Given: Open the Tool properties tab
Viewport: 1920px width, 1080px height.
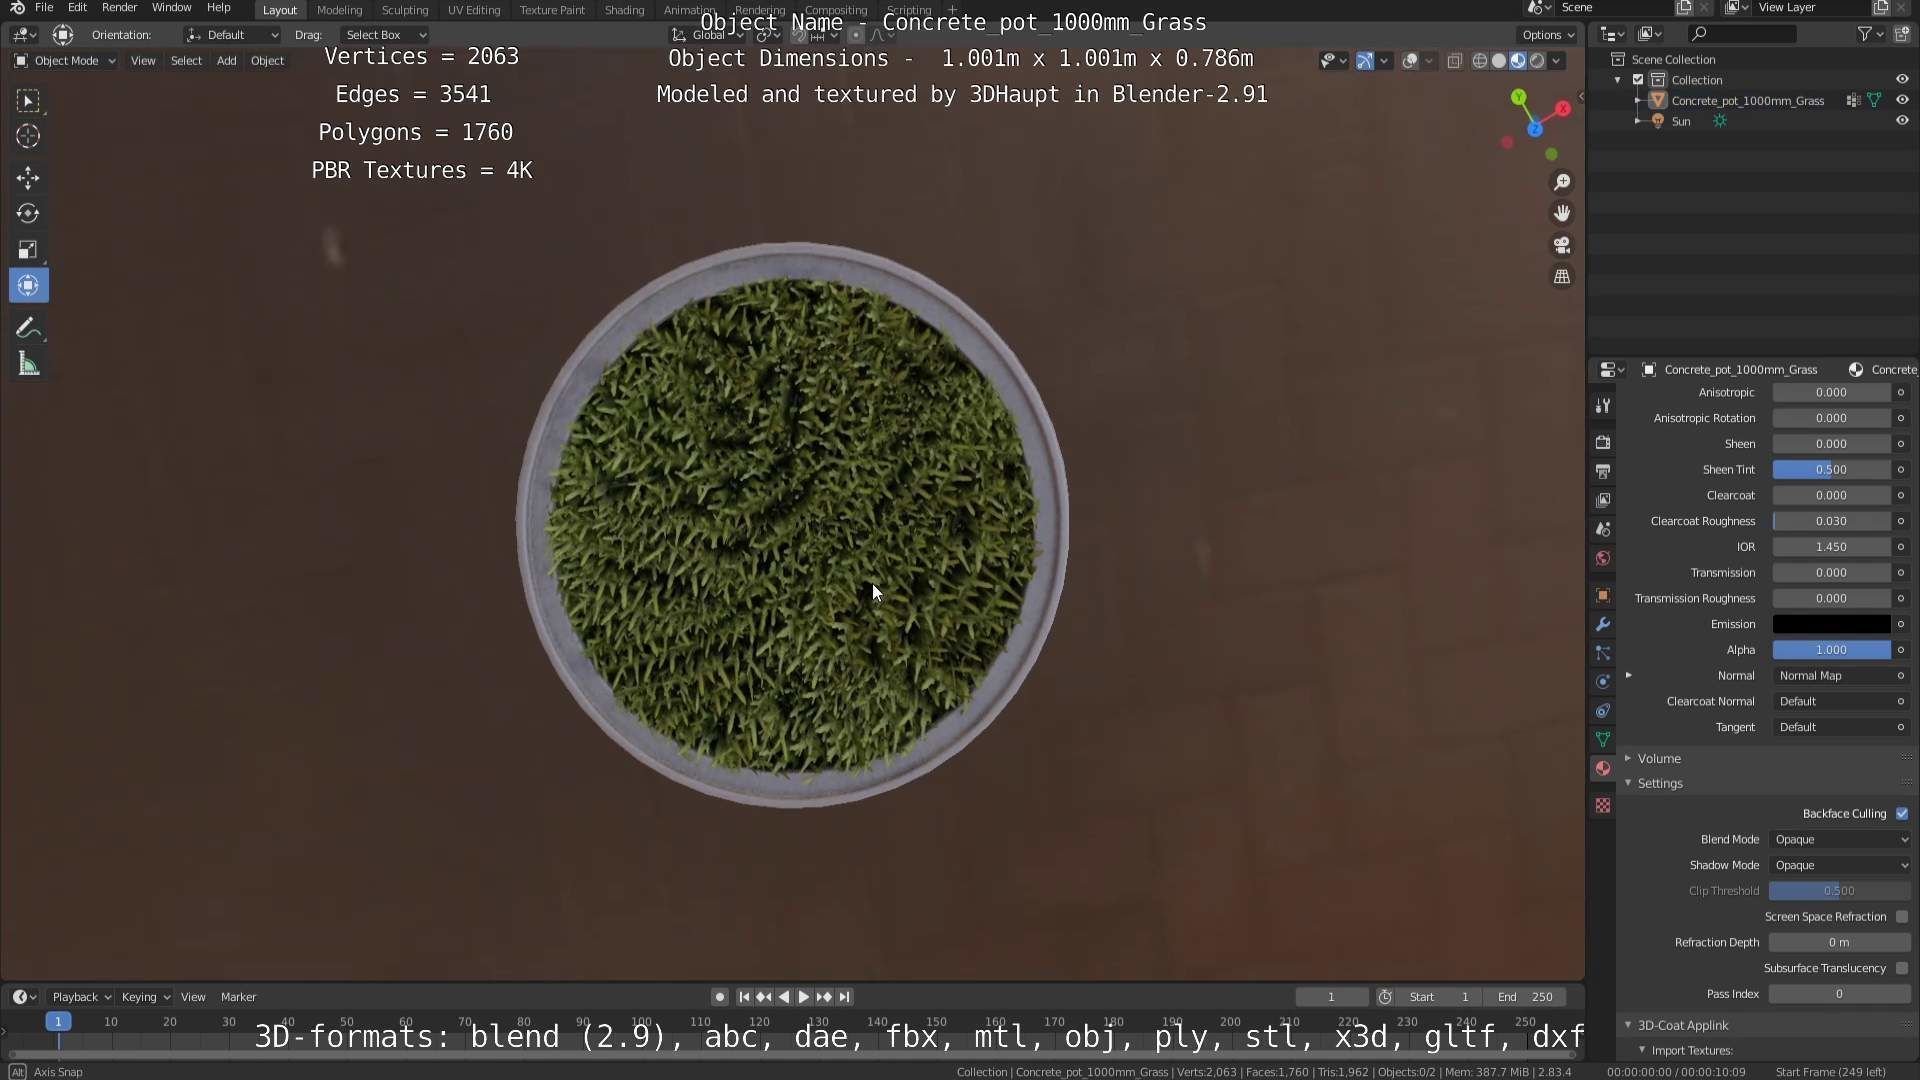Looking at the screenshot, I should coord(1603,405).
